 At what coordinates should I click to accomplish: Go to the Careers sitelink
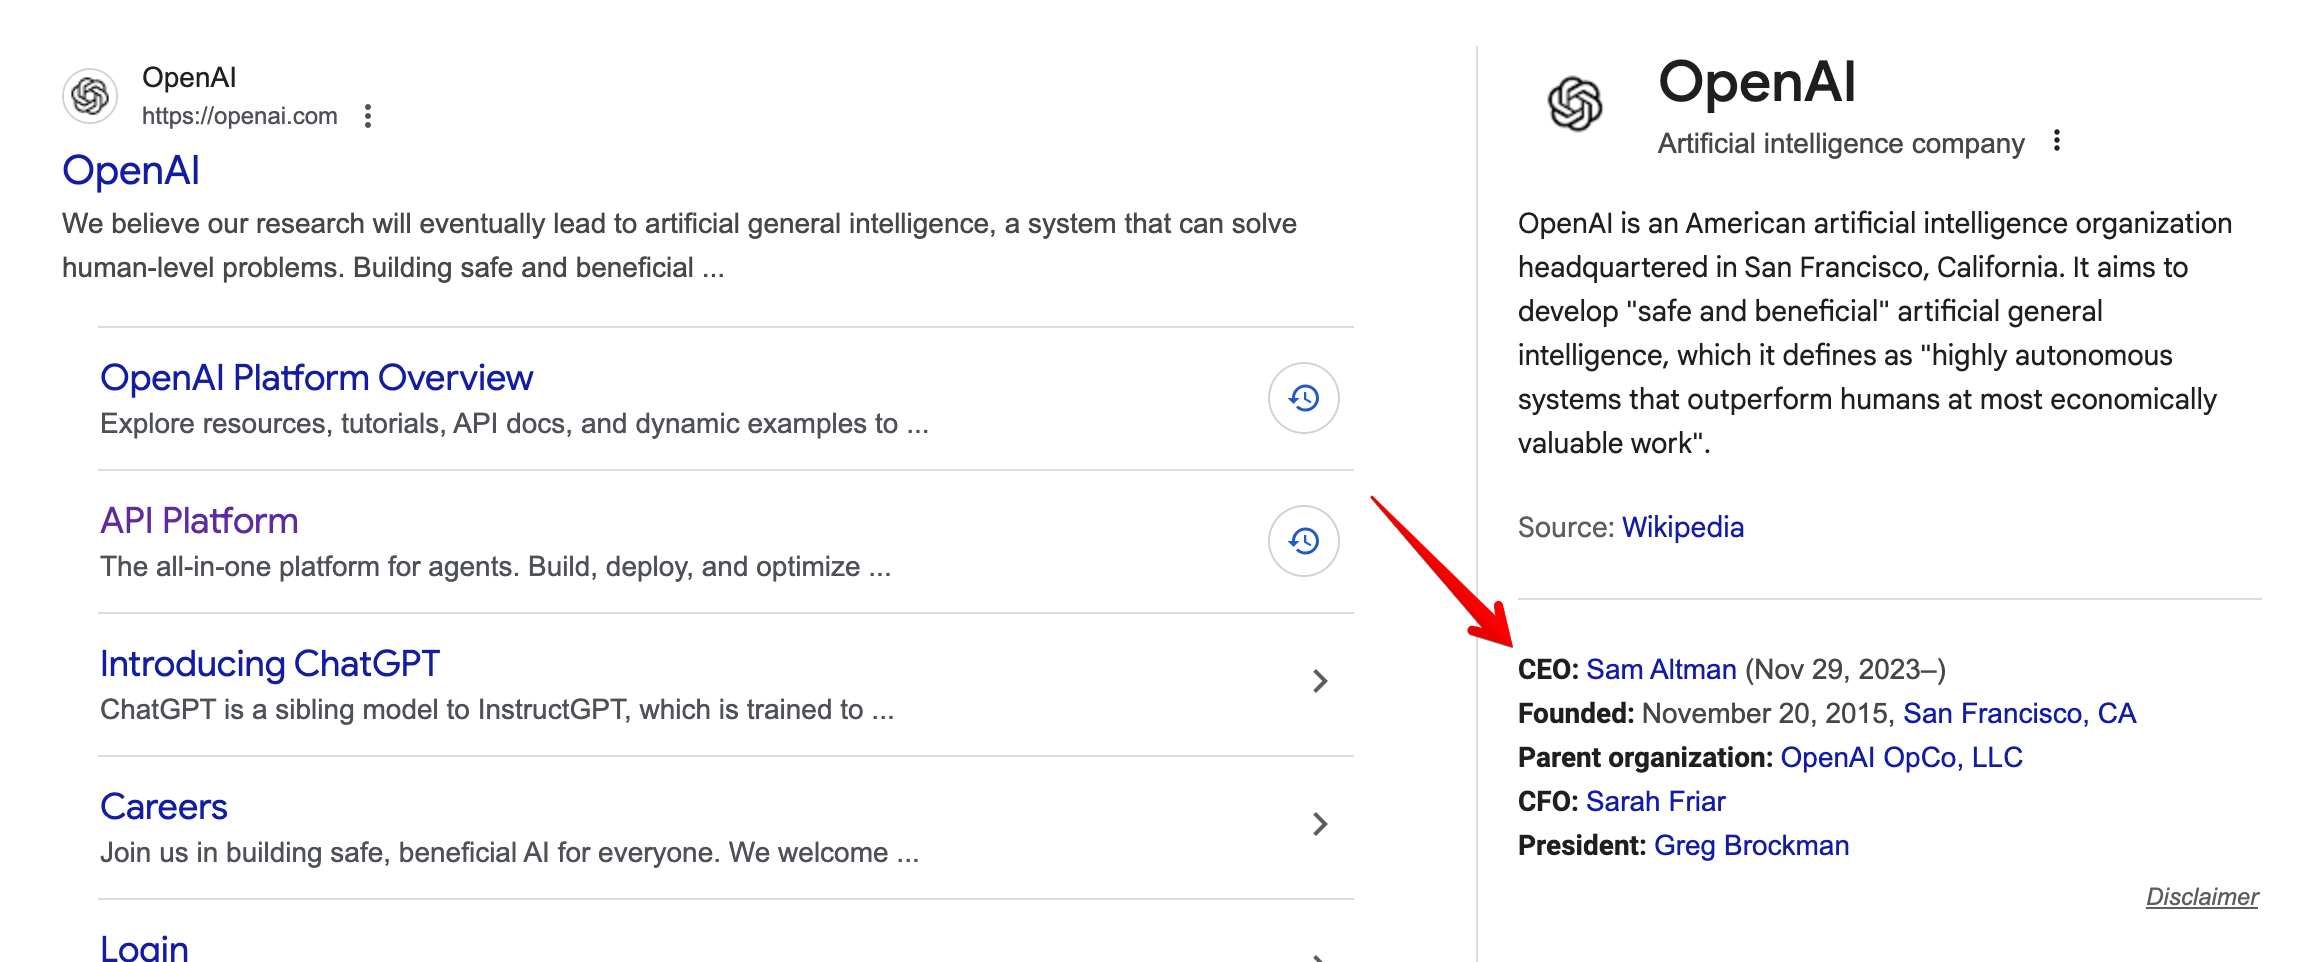164,807
